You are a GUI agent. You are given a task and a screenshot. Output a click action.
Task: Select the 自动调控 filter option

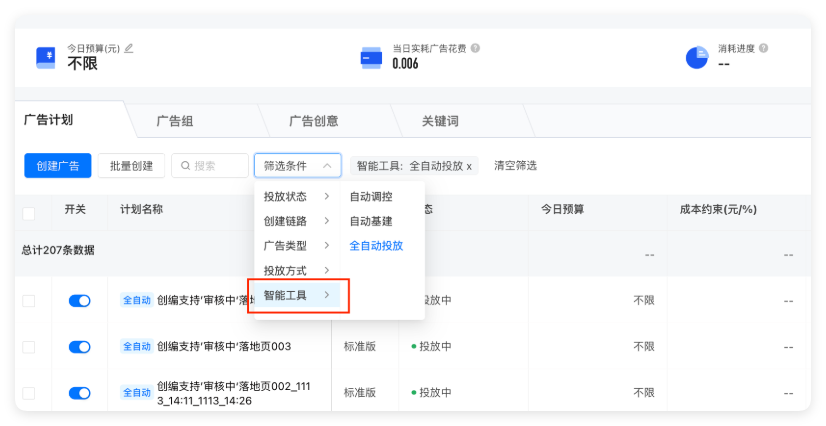click(x=371, y=196)
